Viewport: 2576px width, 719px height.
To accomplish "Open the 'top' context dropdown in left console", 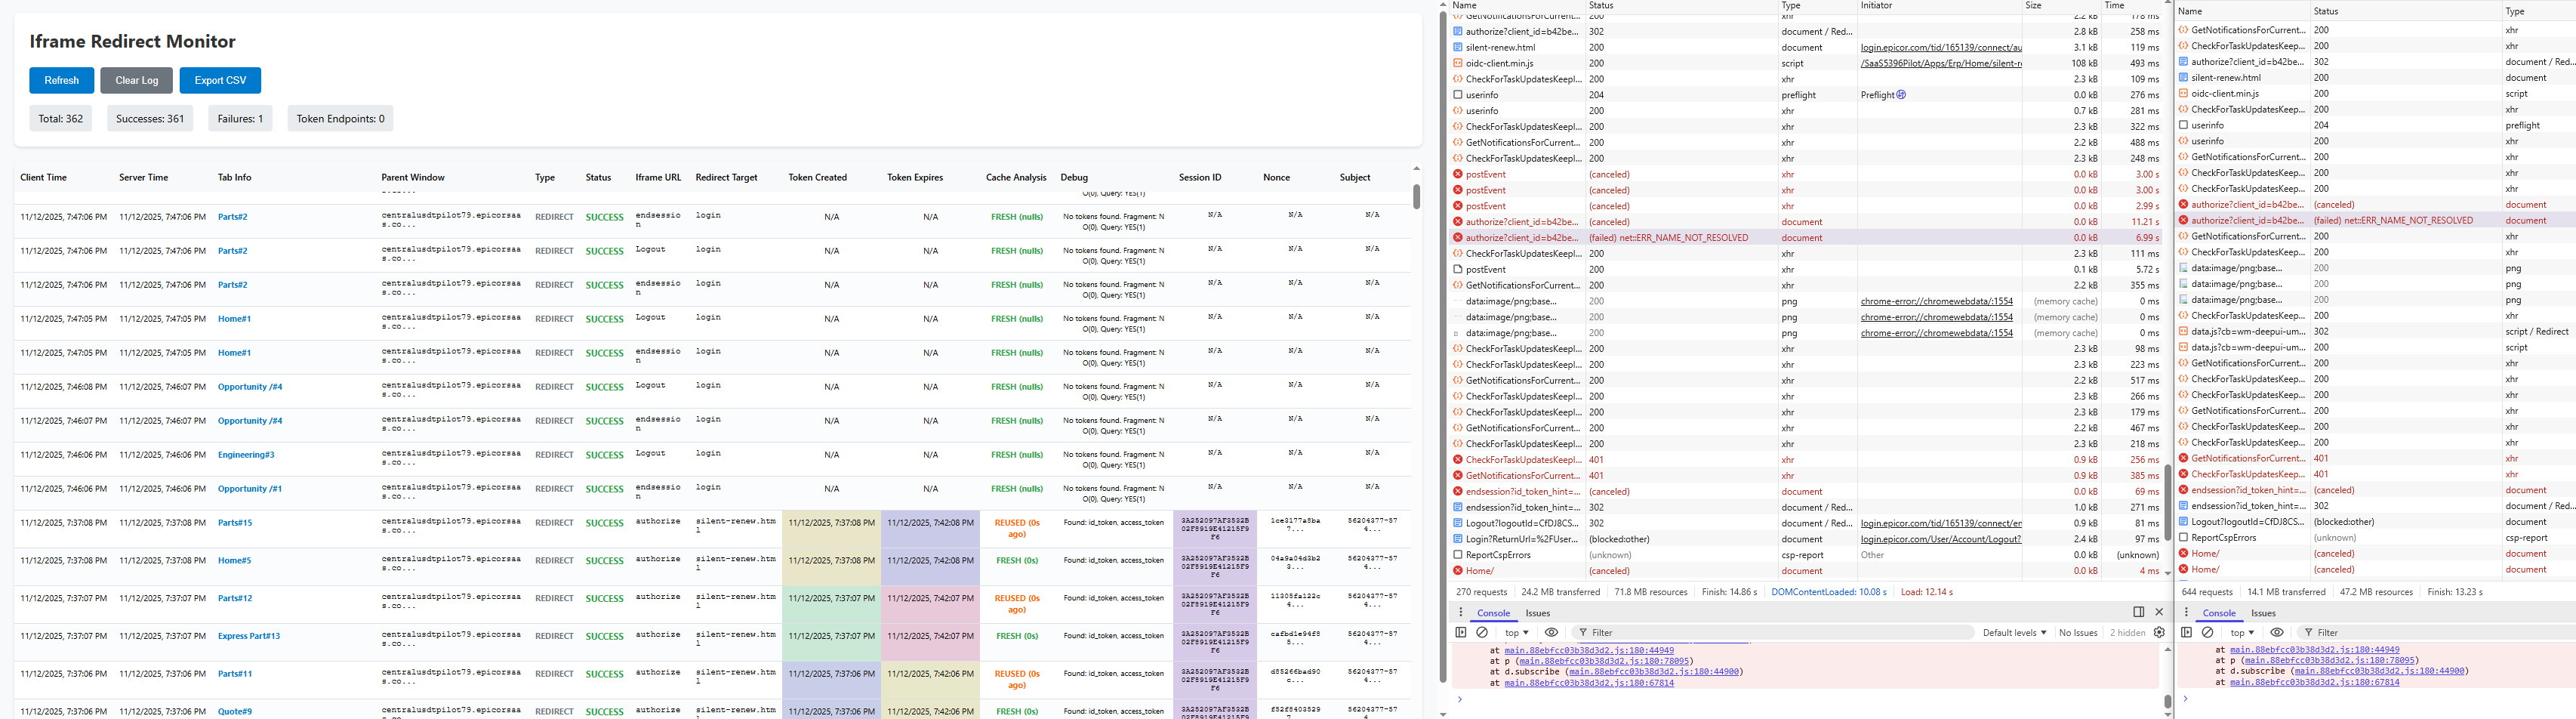I will 1516,632.
